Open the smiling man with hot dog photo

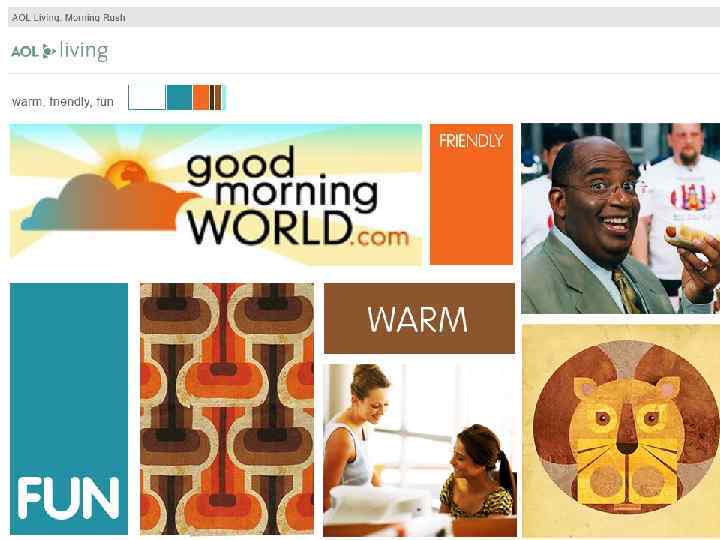(620, 219)
